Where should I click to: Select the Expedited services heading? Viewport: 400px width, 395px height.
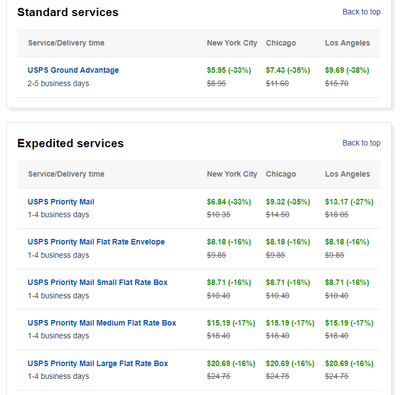[70, 143]
